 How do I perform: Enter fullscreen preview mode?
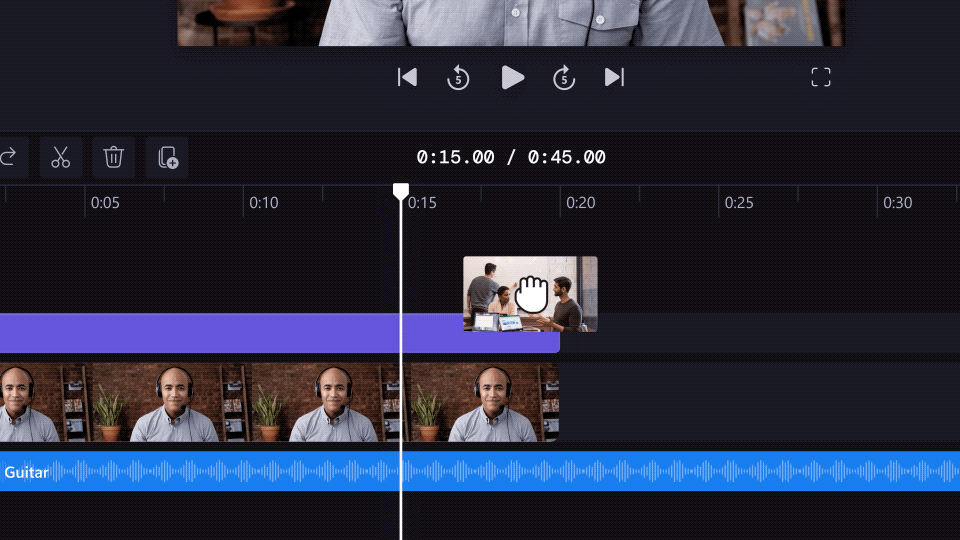(x=821, y=78)
